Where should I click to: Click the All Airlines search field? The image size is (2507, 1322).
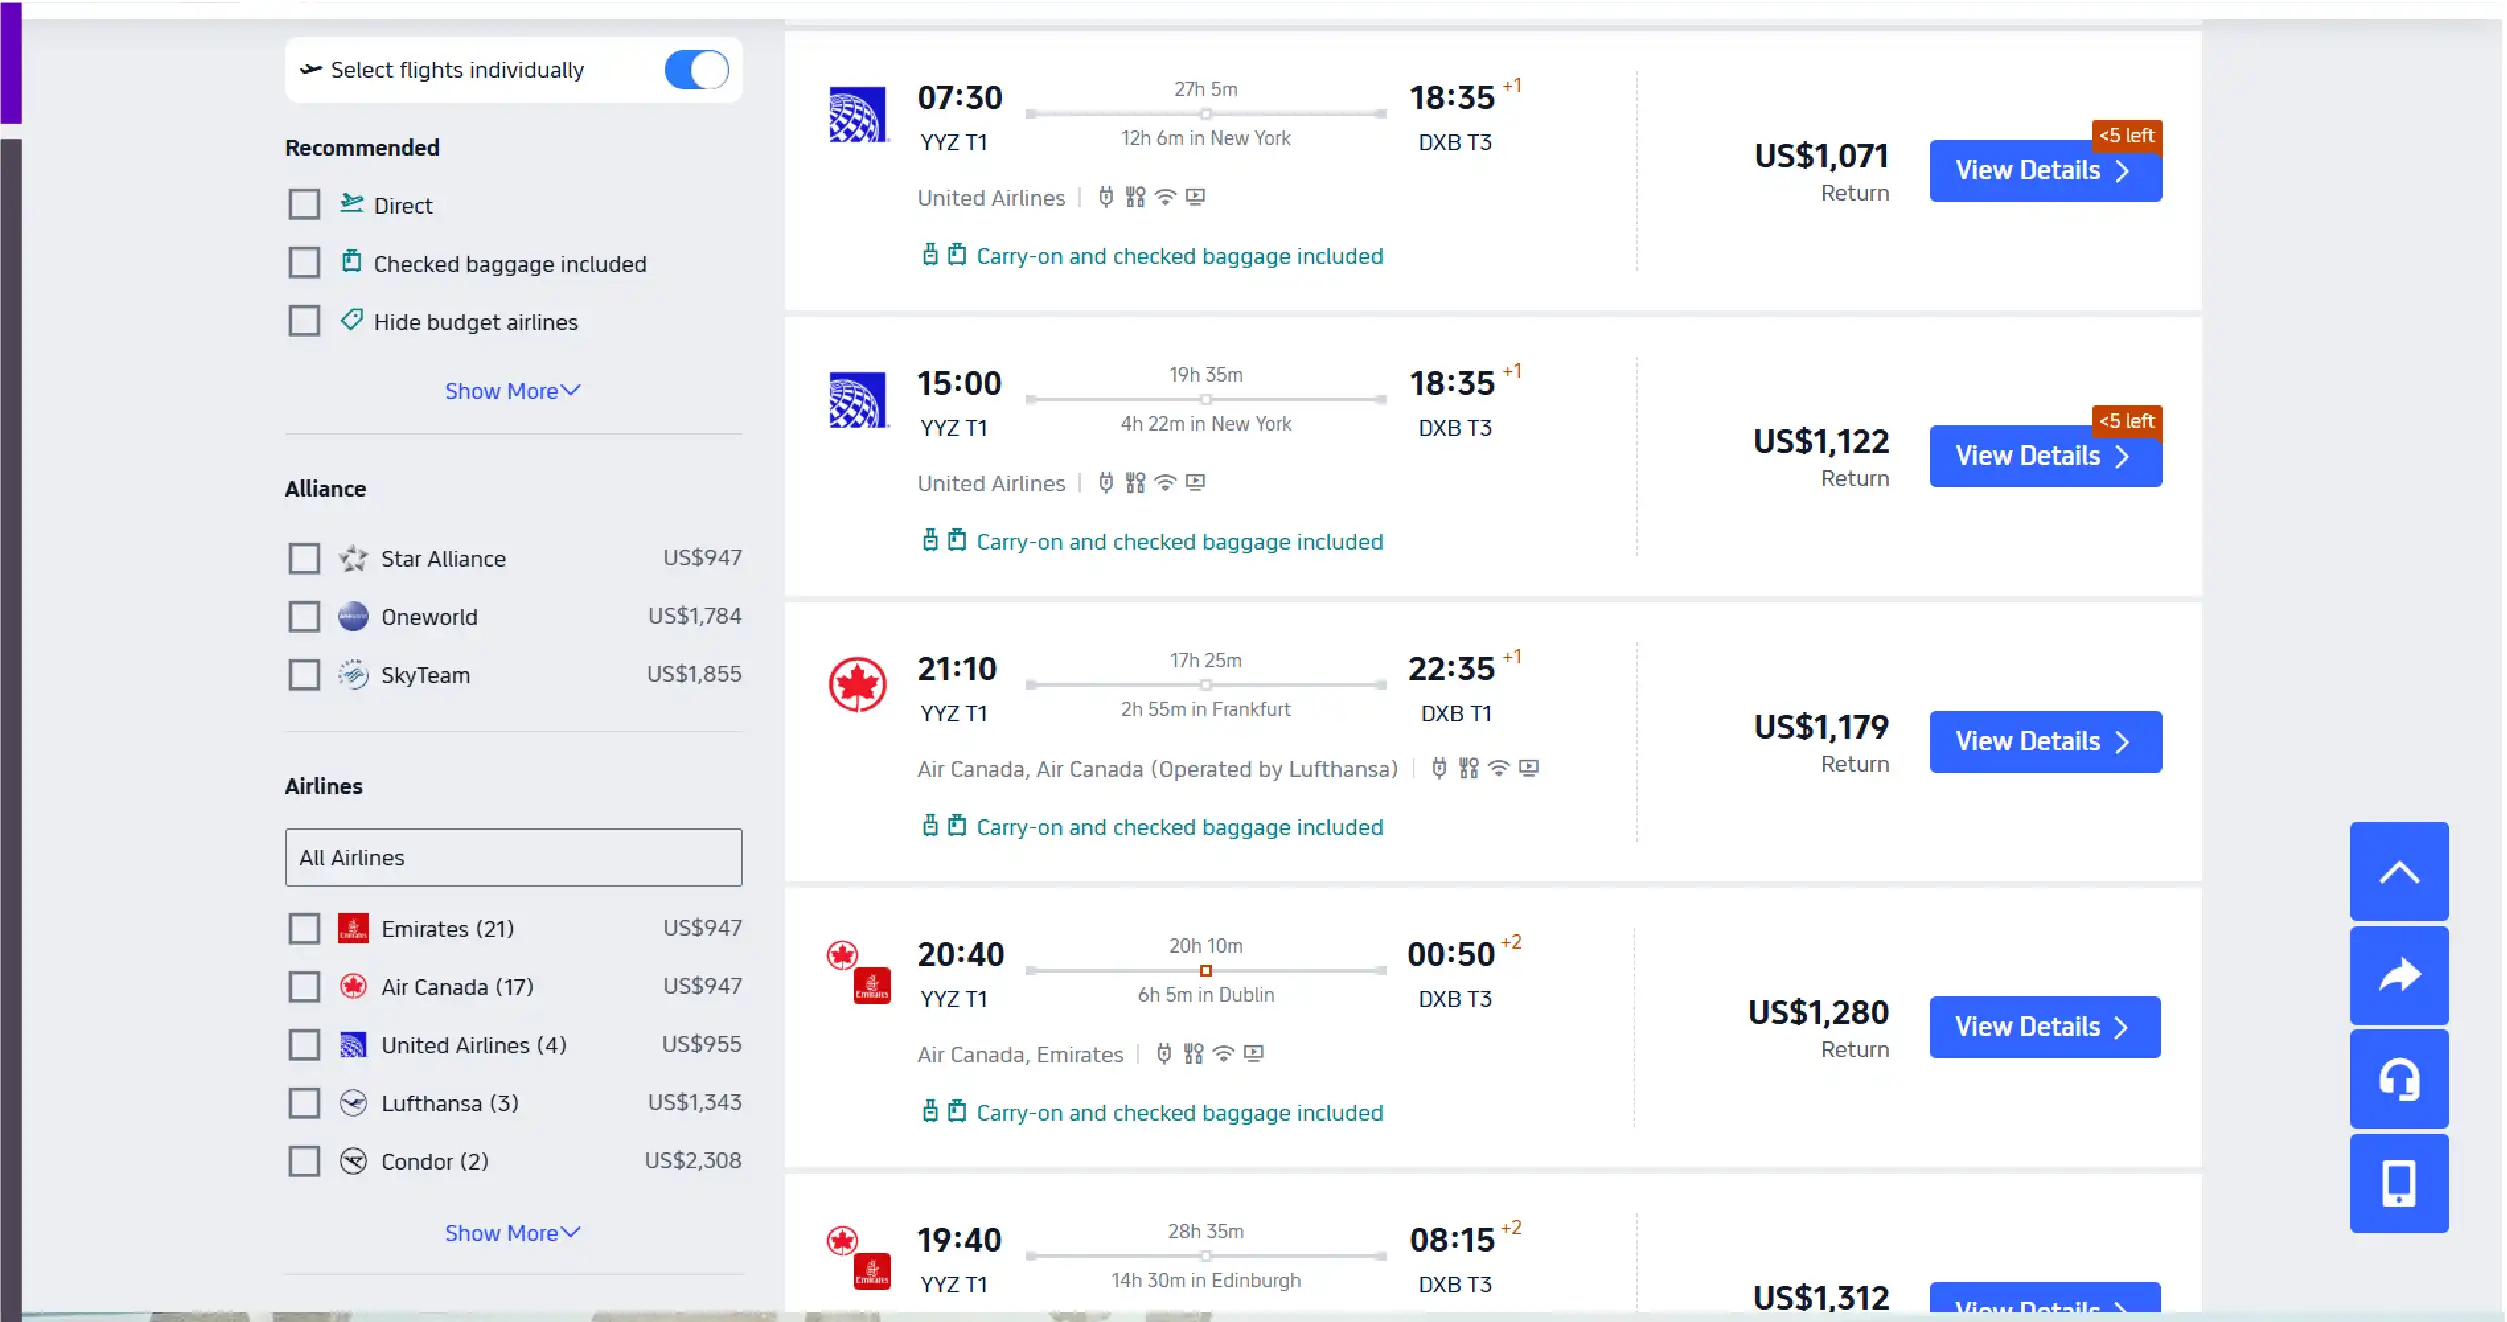pos(513,857)
